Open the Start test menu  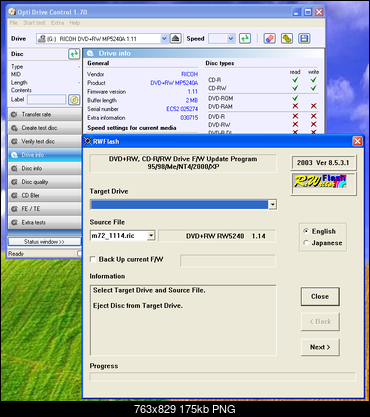34,23
